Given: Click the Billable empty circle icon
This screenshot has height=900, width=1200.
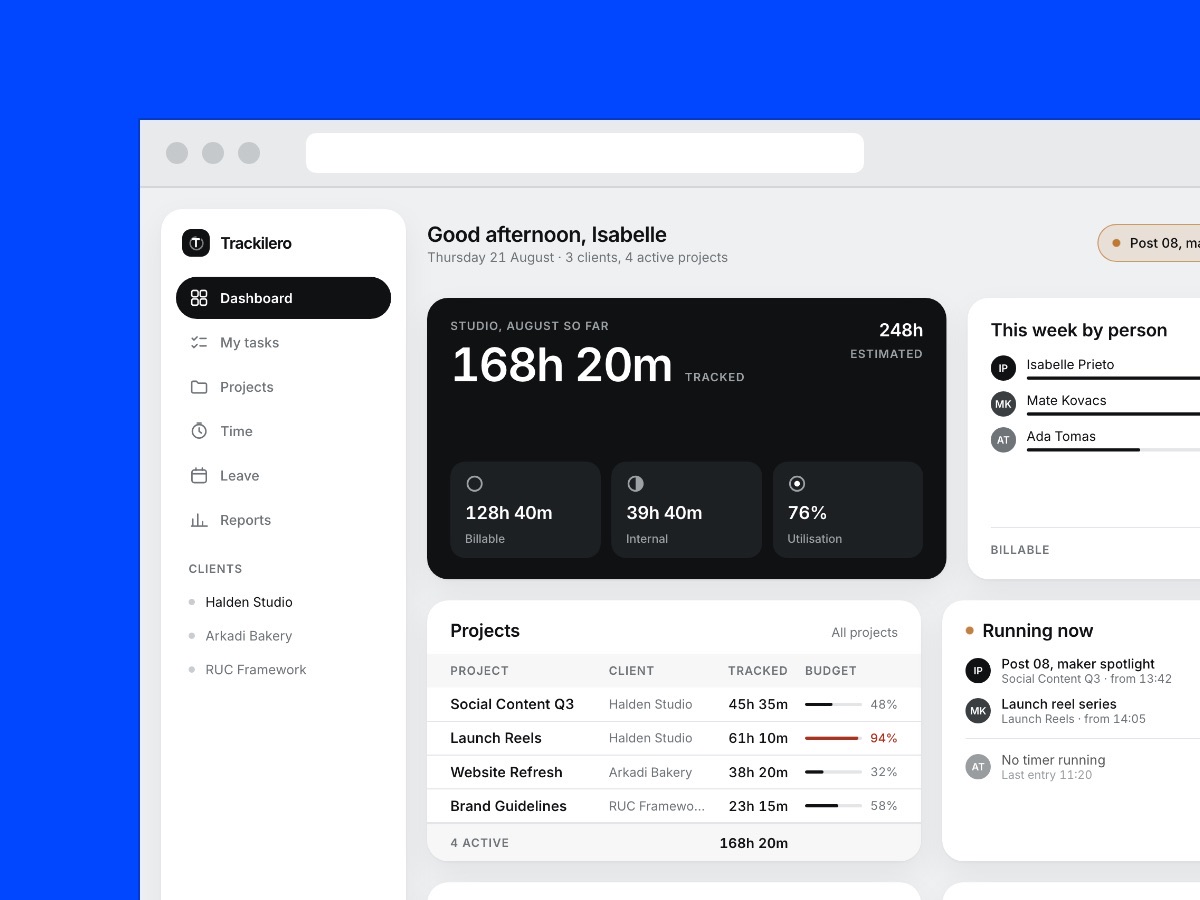Looking at the screenshot, I should [x=475, y=484].
